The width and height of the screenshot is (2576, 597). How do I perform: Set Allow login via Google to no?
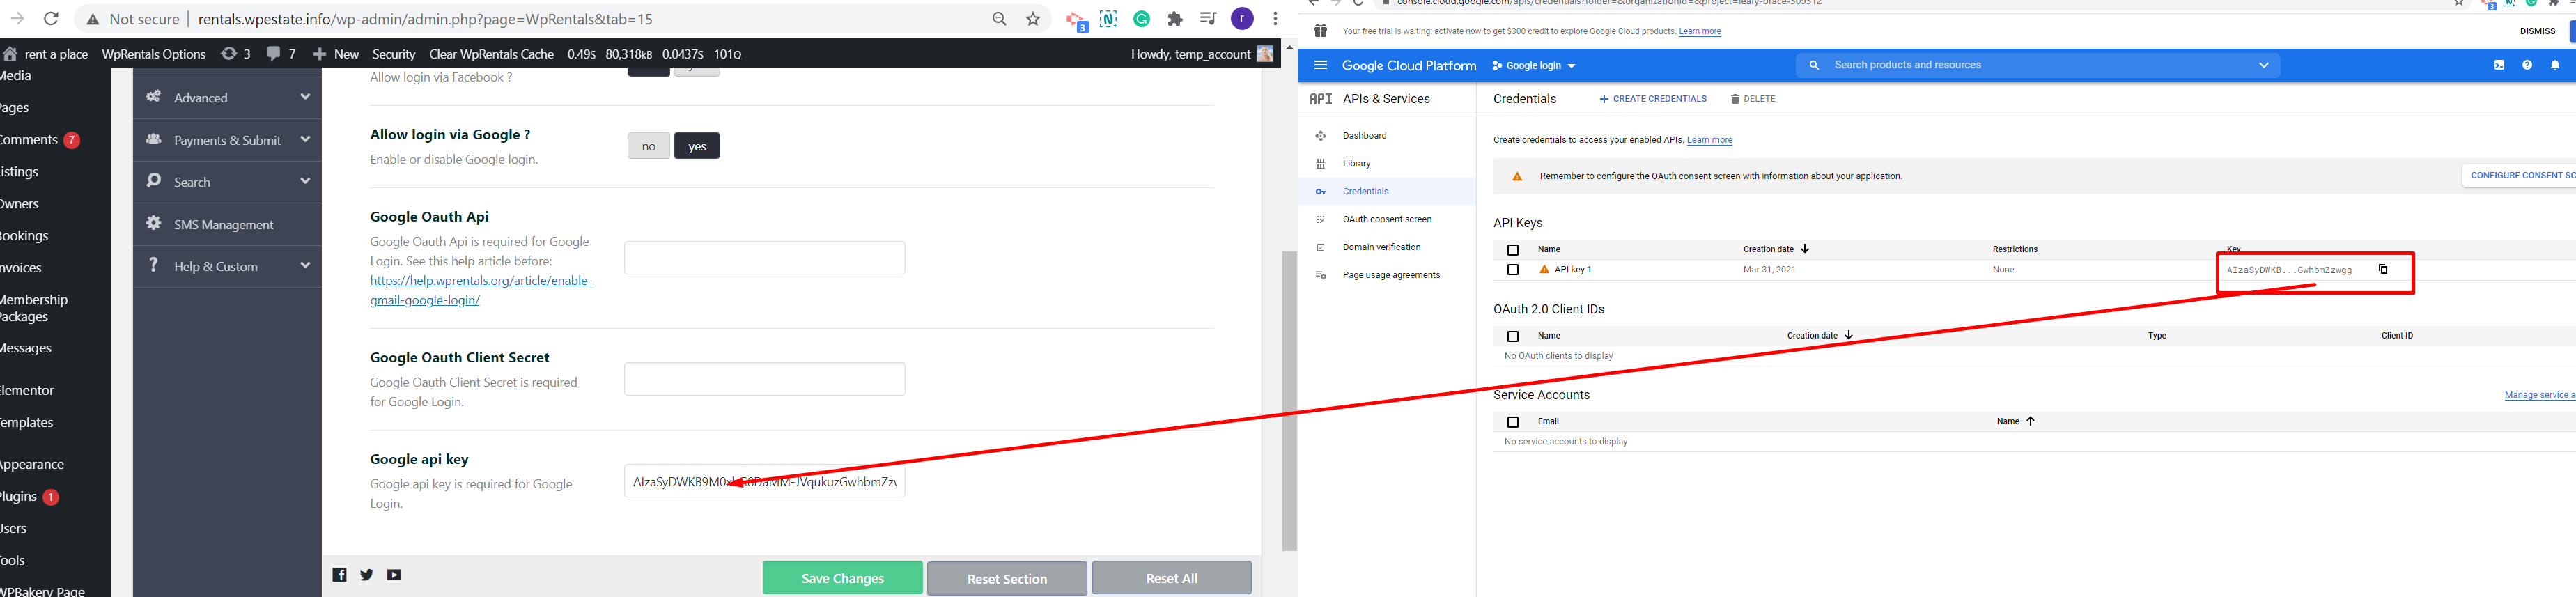coord(649,146)
